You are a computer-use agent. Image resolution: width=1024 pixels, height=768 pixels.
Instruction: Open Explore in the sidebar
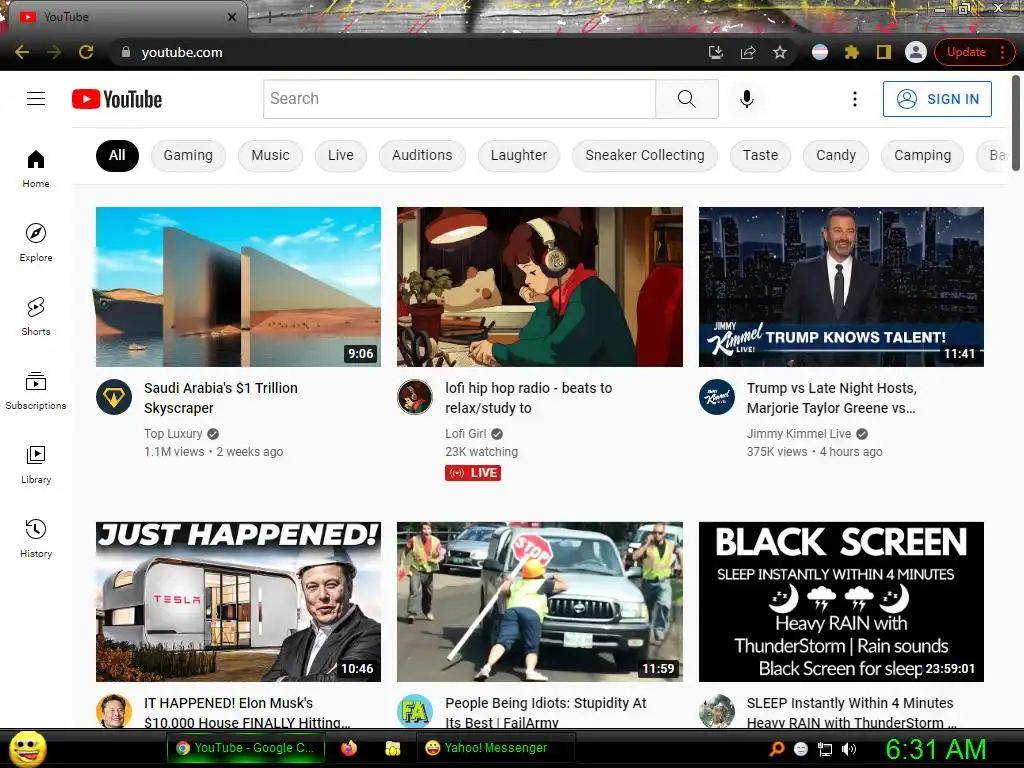tap(36, 243)
